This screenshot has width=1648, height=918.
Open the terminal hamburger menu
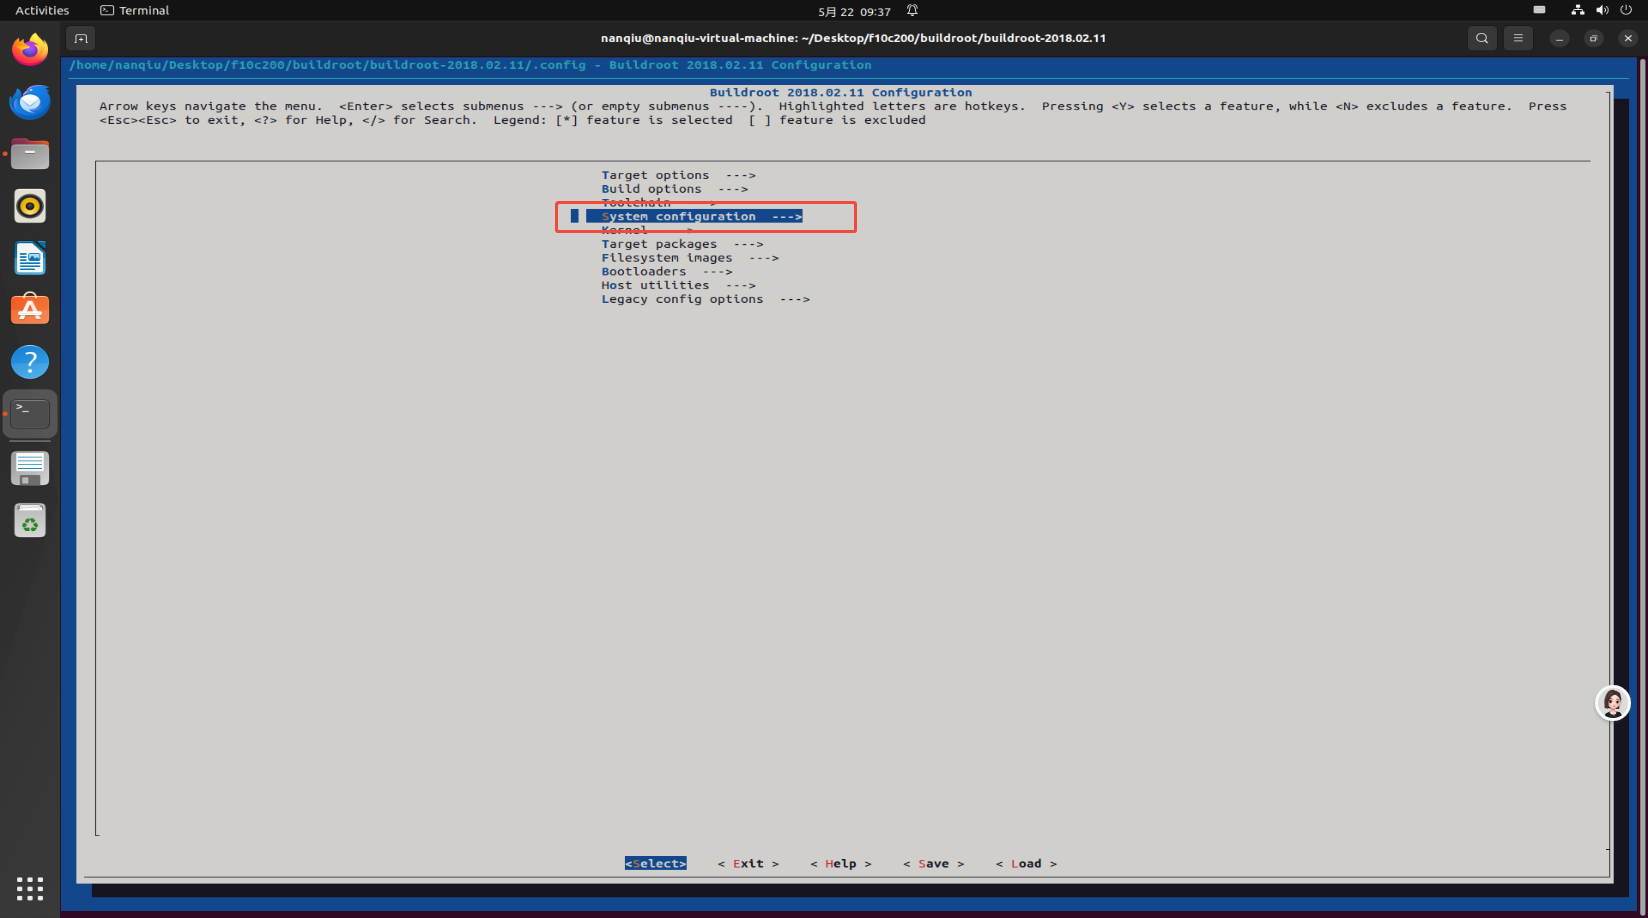point(1518,38)
